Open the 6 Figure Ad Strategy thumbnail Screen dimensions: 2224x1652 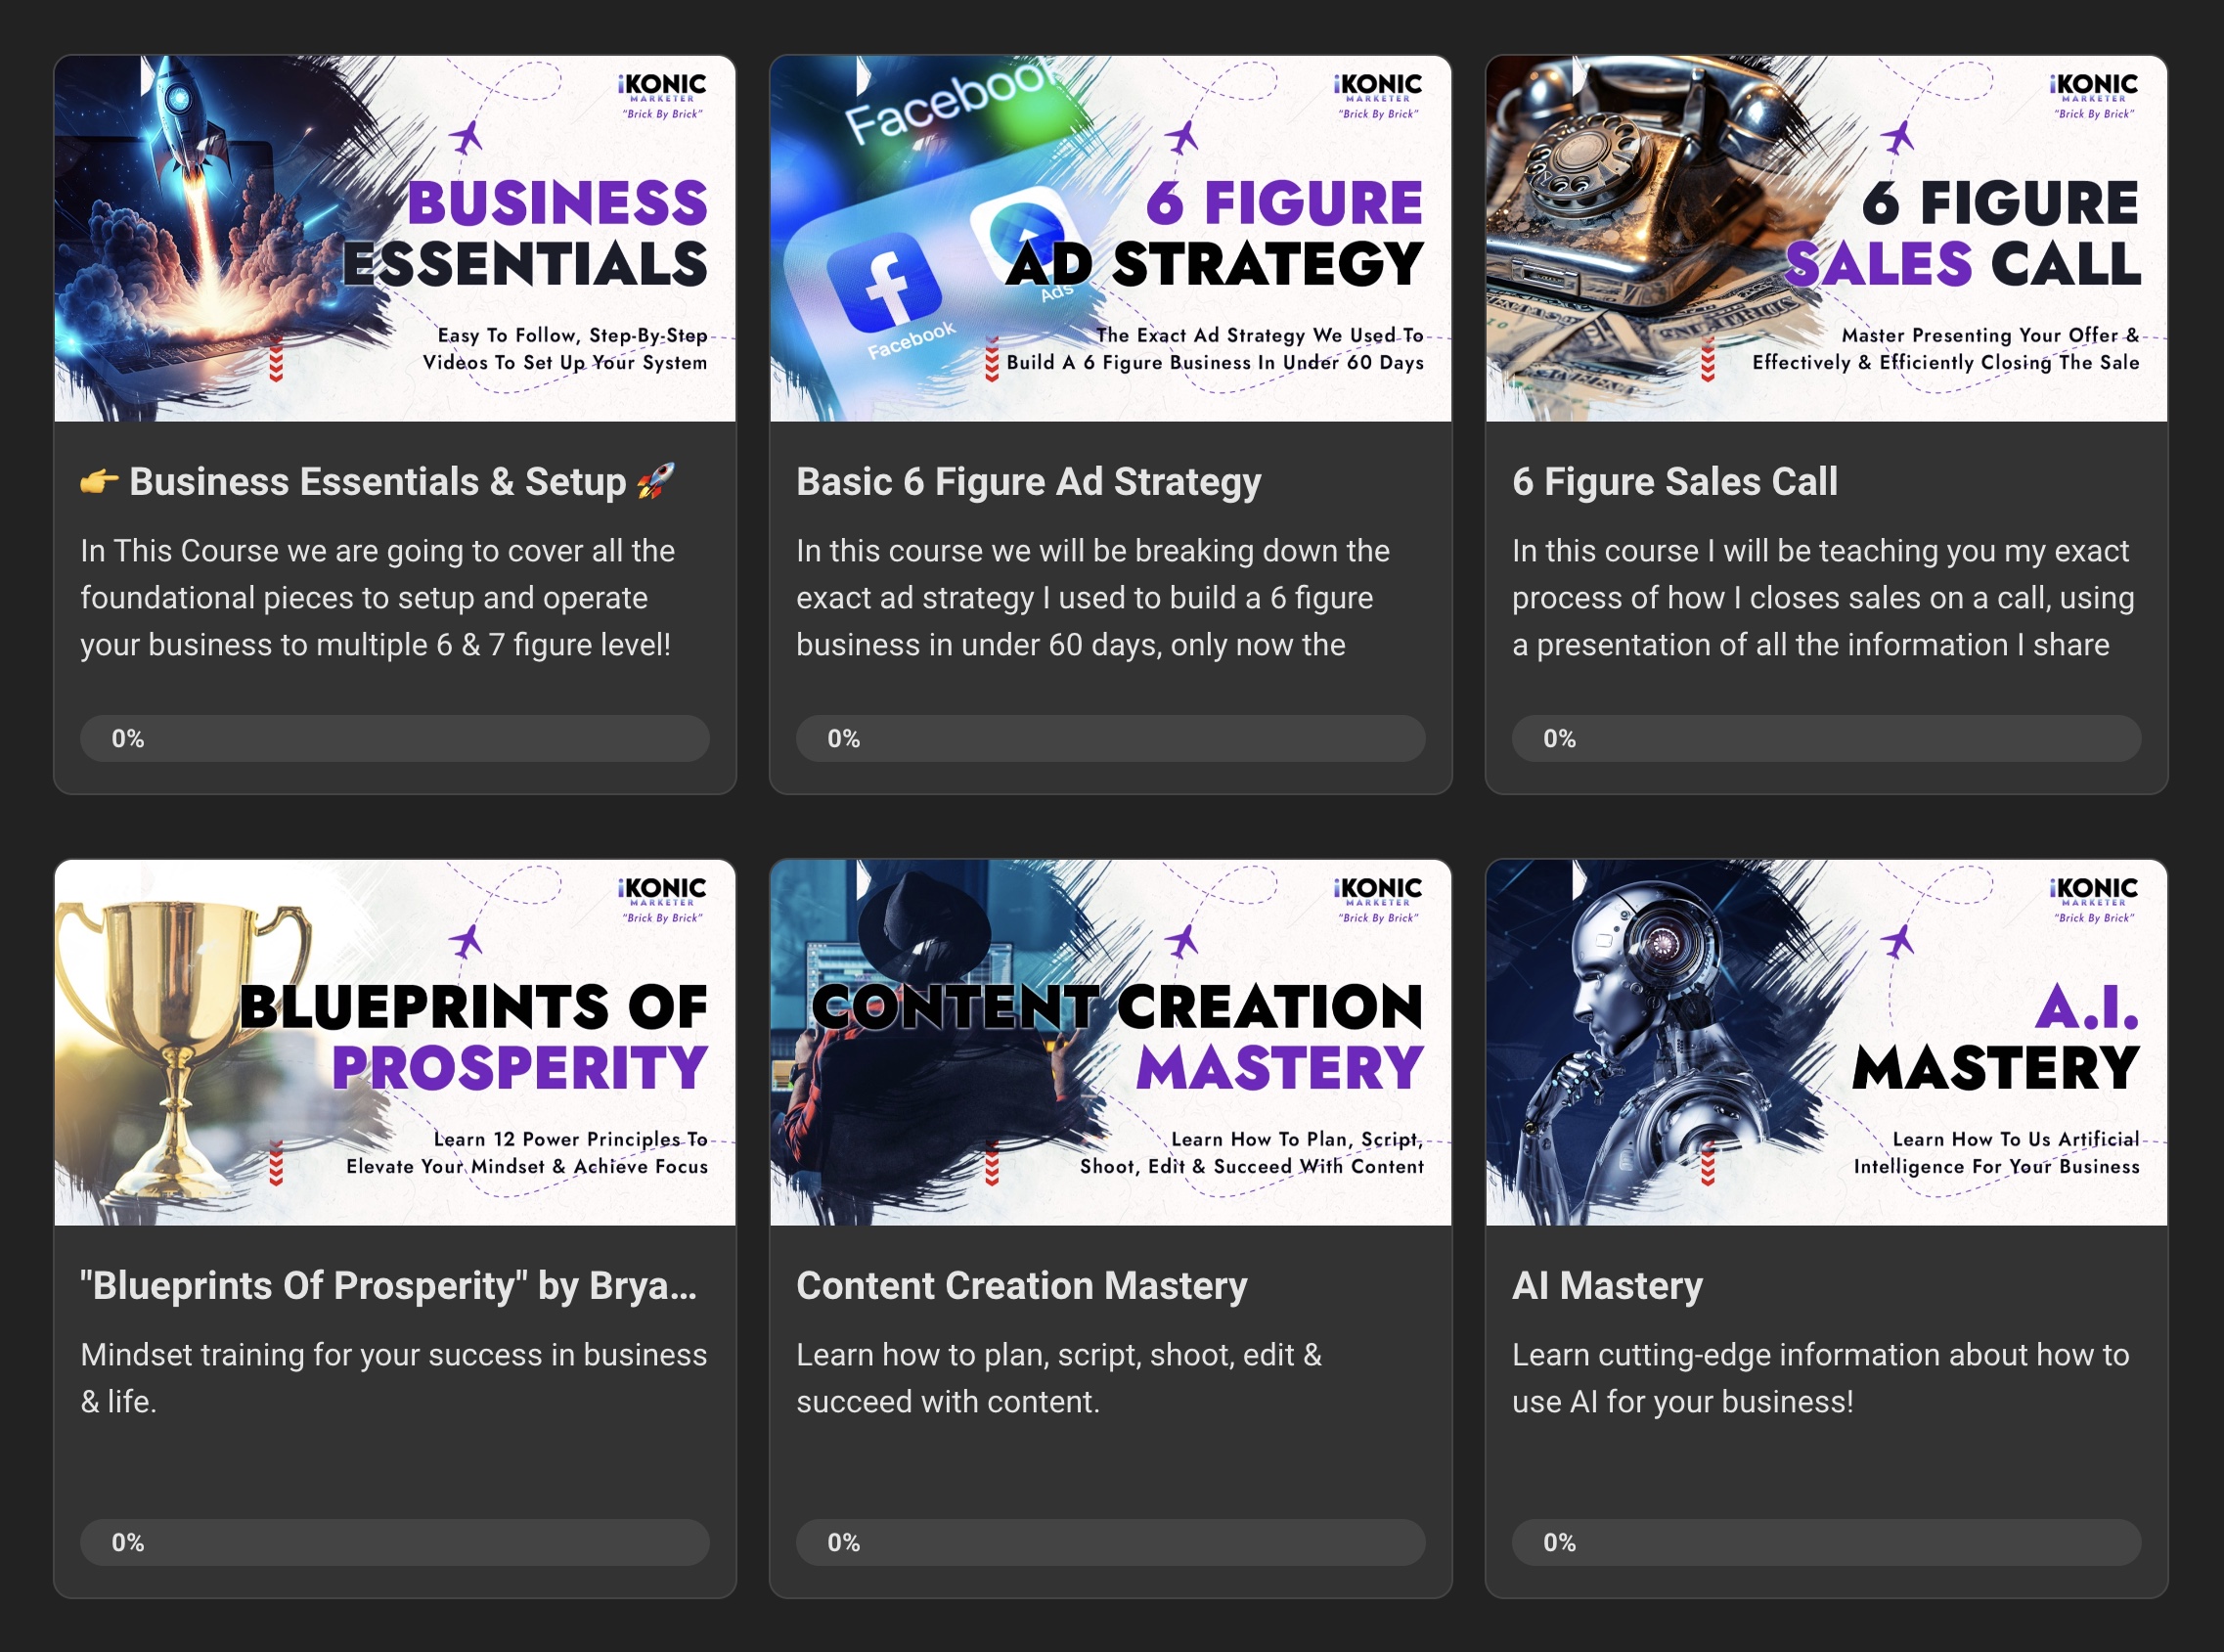click(x=1111, y=238)
